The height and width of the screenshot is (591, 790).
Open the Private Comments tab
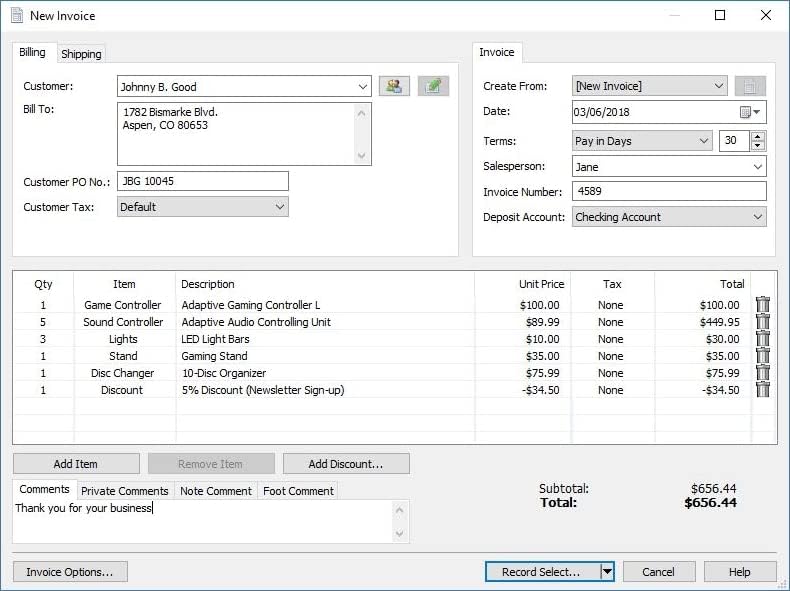tap(124, 491)
